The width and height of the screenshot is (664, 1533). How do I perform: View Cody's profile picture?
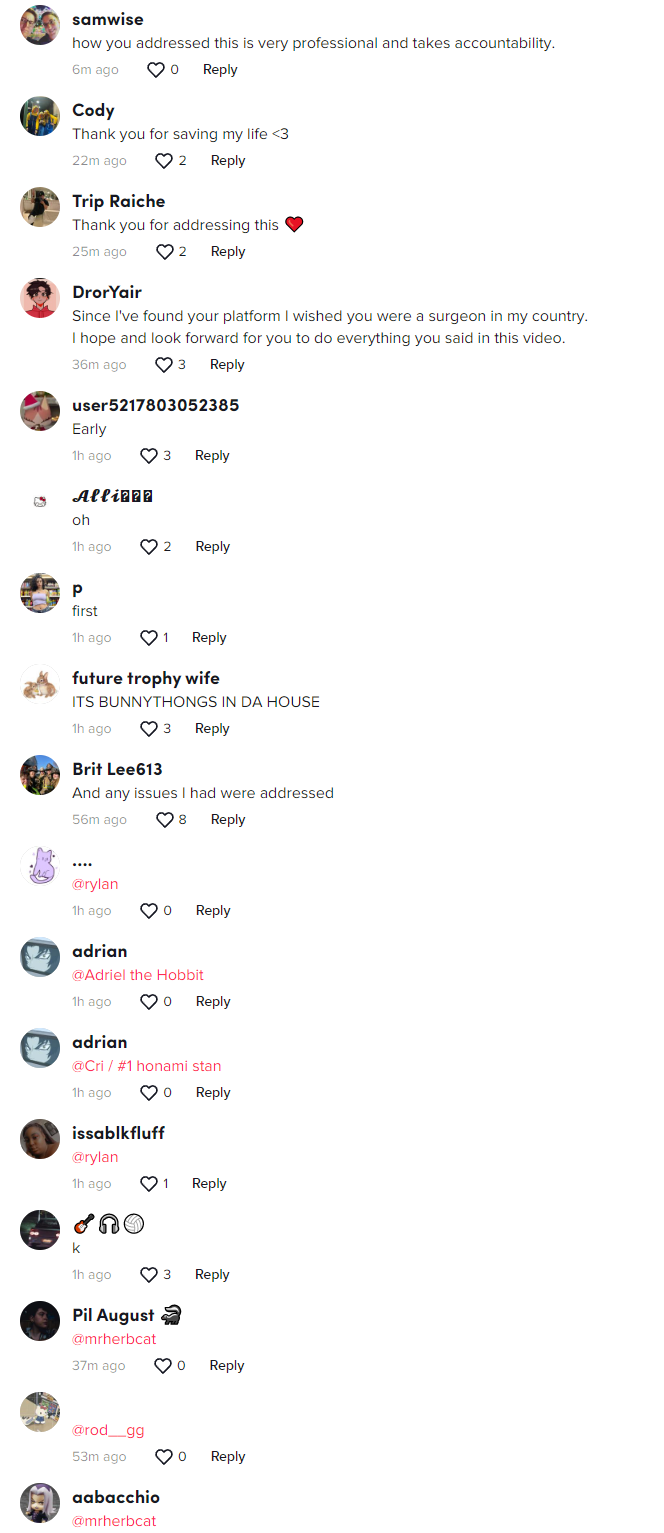[x=40, y=116]
